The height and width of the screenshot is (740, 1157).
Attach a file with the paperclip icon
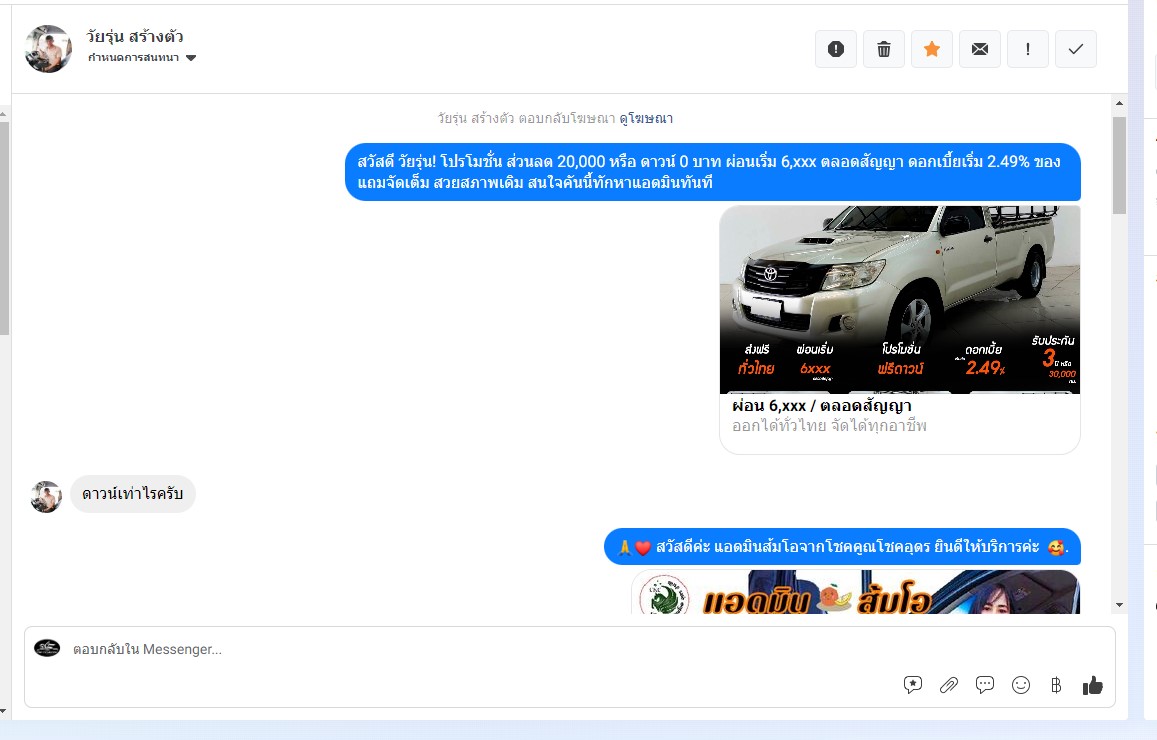point(949,685)
